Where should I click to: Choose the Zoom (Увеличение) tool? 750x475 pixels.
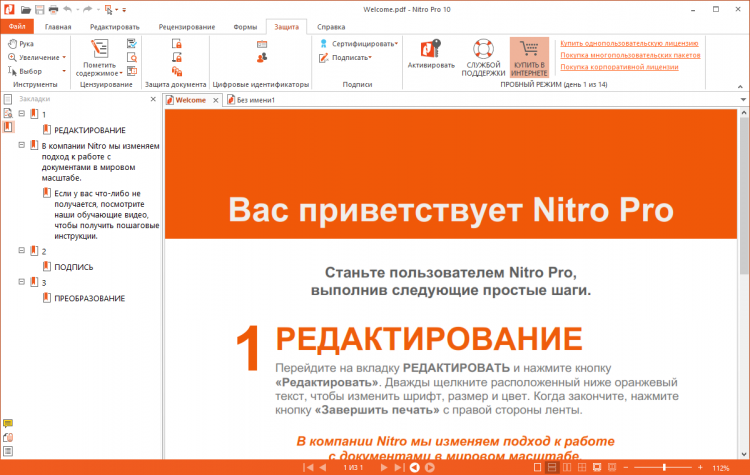[x=33, y=57]
